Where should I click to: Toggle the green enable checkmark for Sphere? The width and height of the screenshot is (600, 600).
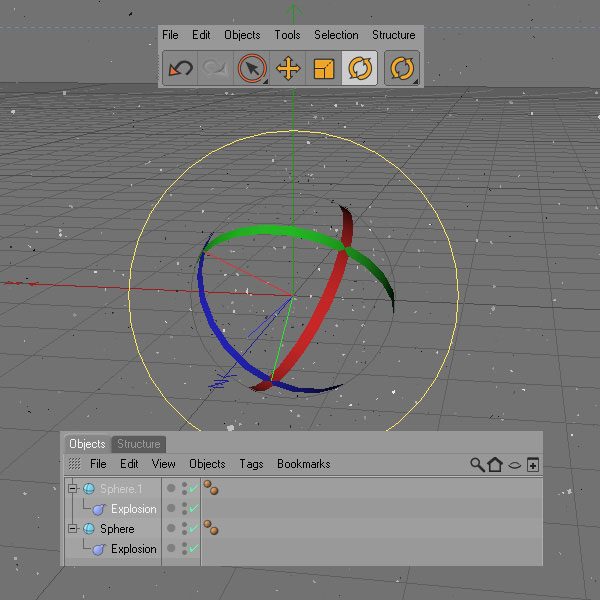click(194, 528)
